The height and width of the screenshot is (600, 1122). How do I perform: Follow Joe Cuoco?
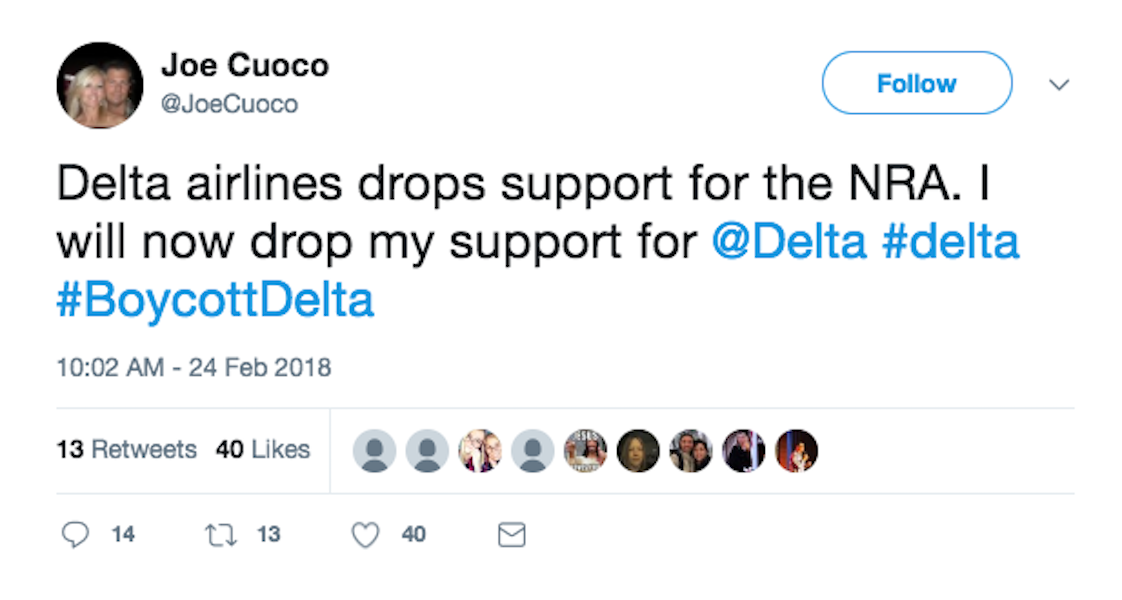pos(917,83)
